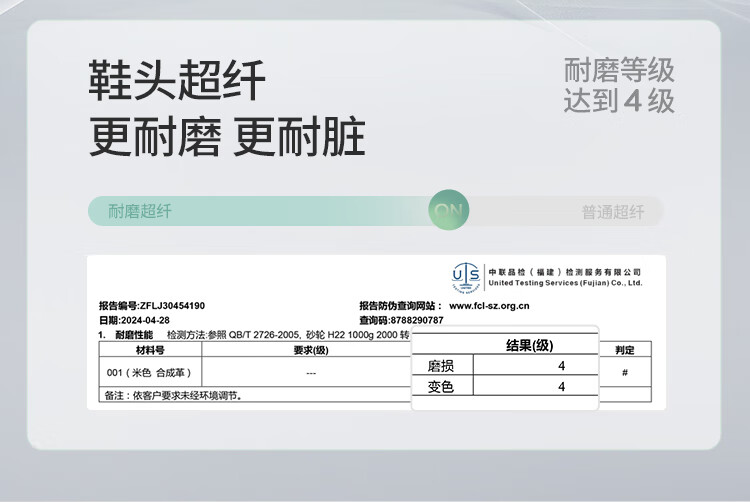Open the www.fcl-sz.org.cn website link
The width and height of the screenshot is (750, 502).
[x=489, y=306]
